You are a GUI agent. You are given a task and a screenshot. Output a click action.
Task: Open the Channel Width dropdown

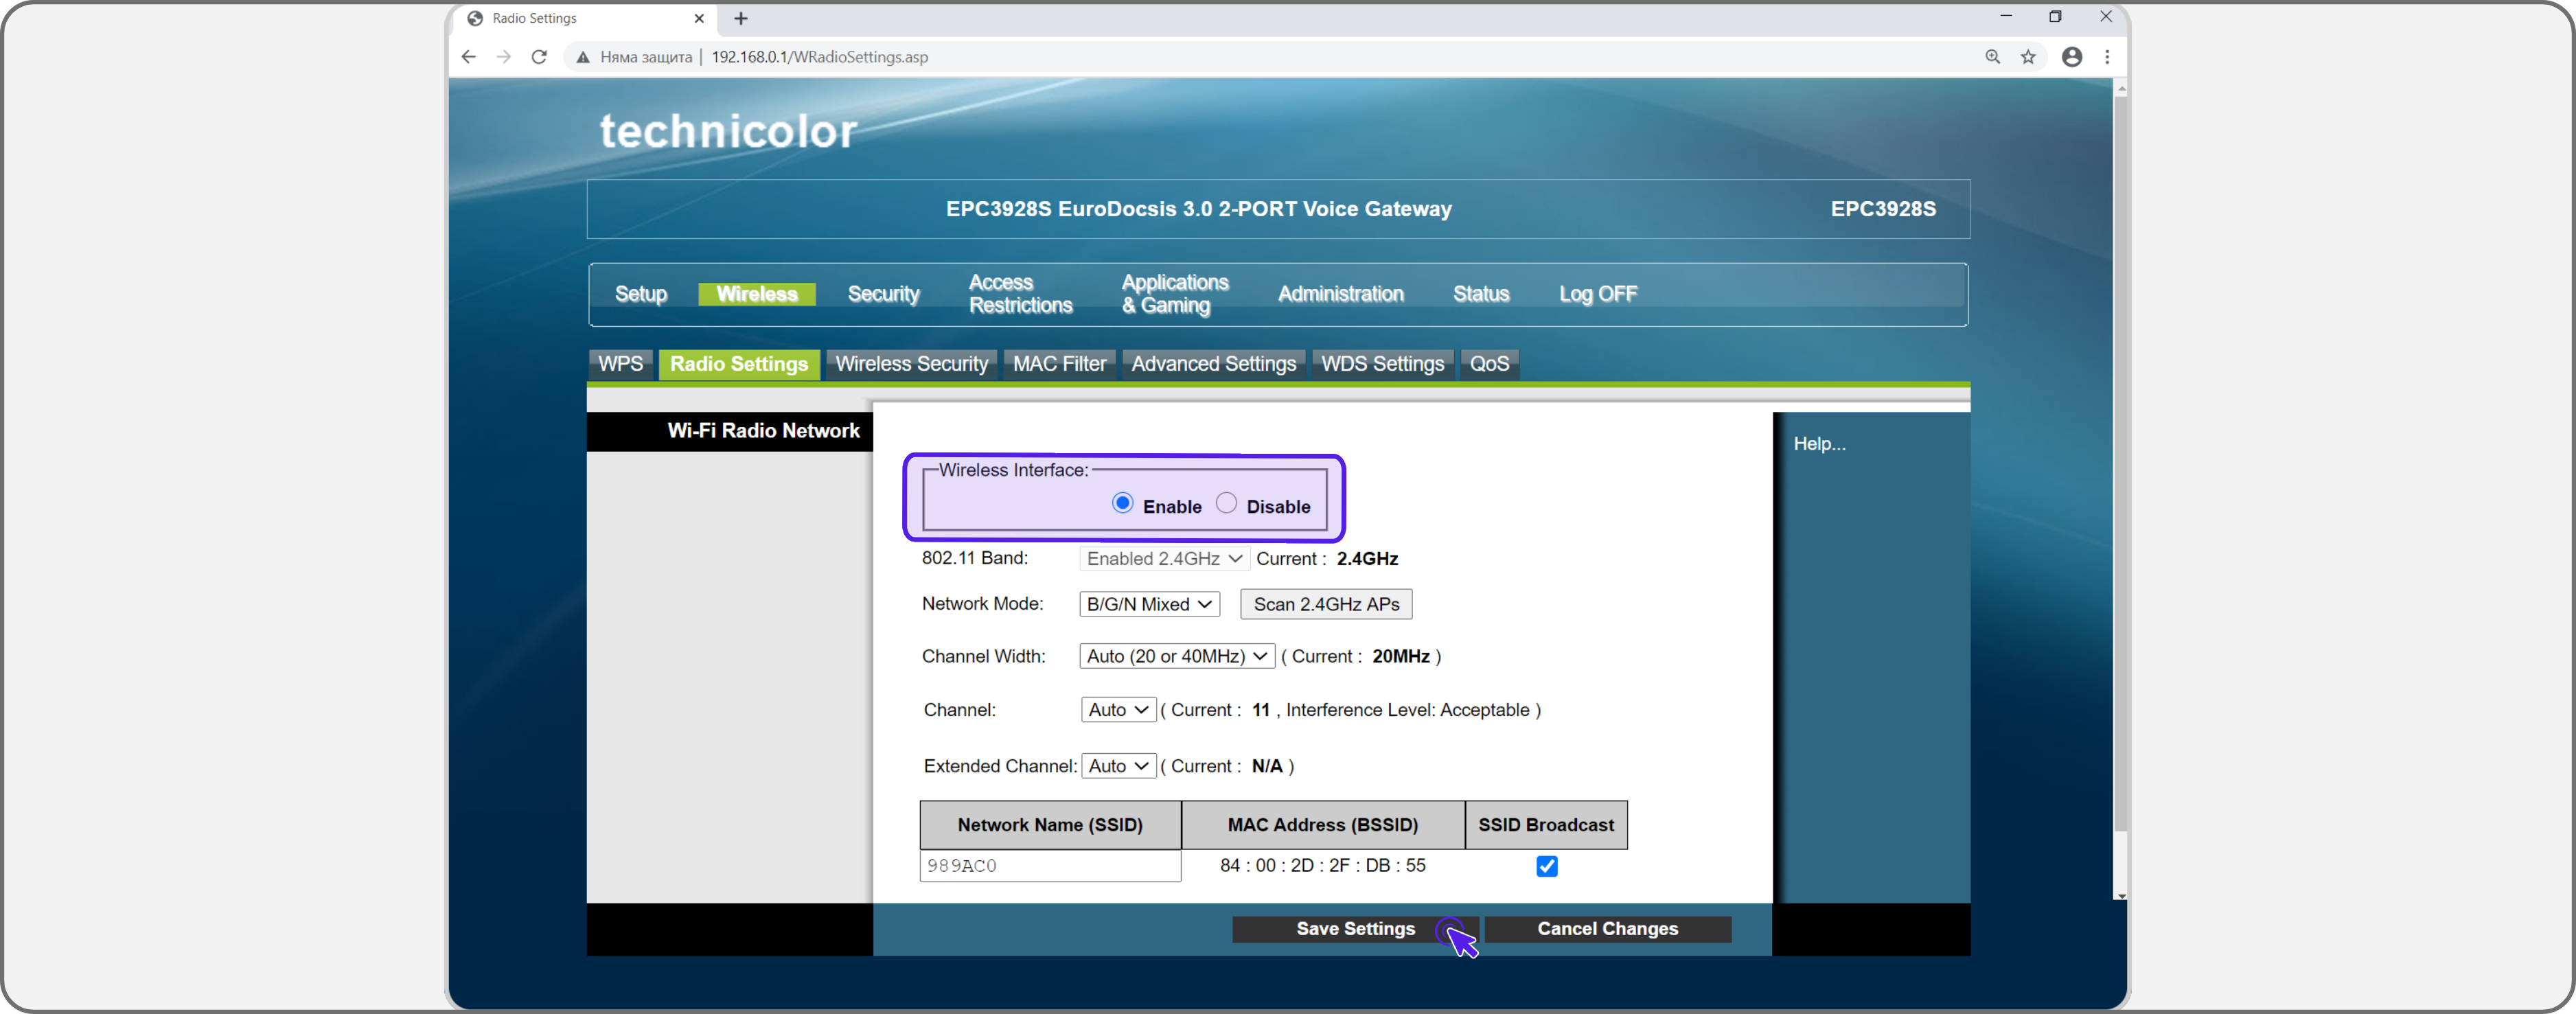coord(1176,656)
